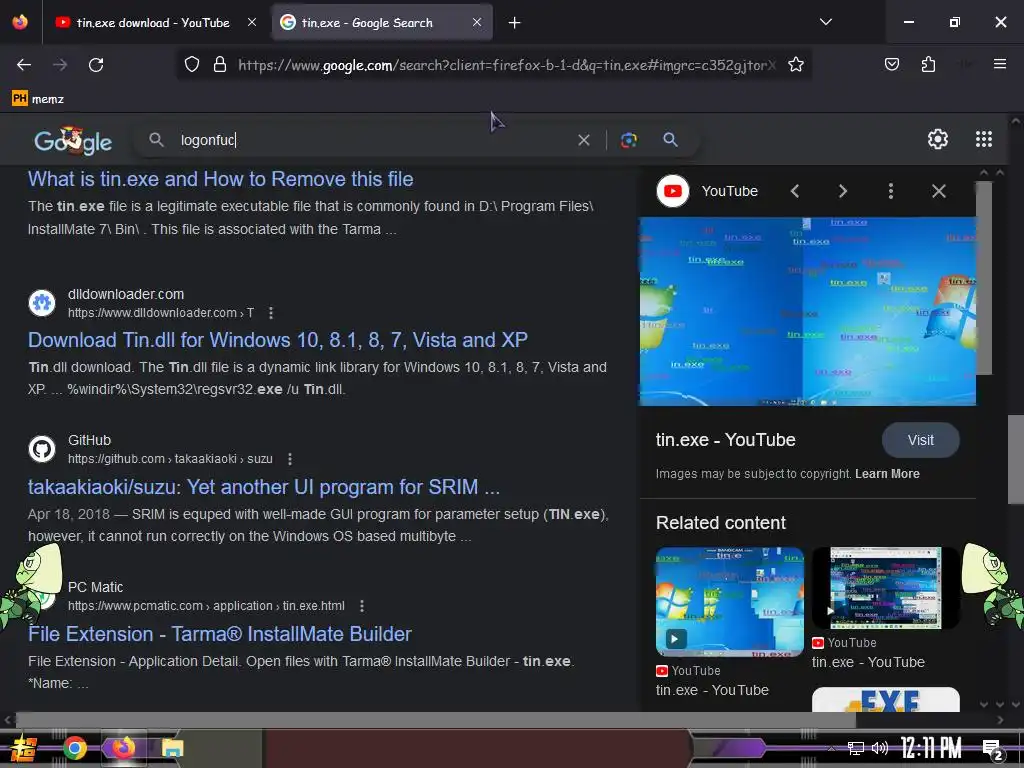The height and width of the screenshot is (768, 1024).
Task: Open 'Download Tin.dll for Windows' result
Action: (x=278, y=340)
